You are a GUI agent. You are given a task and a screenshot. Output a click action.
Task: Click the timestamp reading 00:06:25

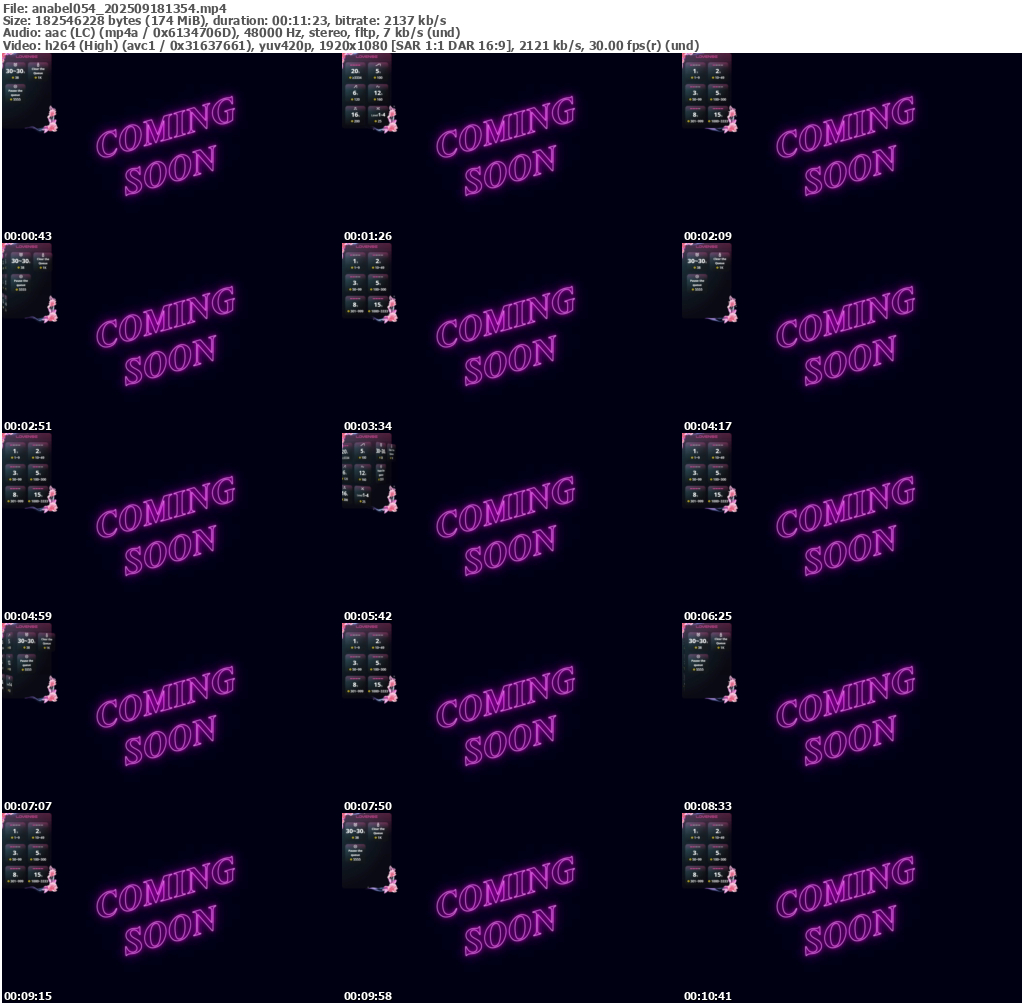click(x=708, y=616)
